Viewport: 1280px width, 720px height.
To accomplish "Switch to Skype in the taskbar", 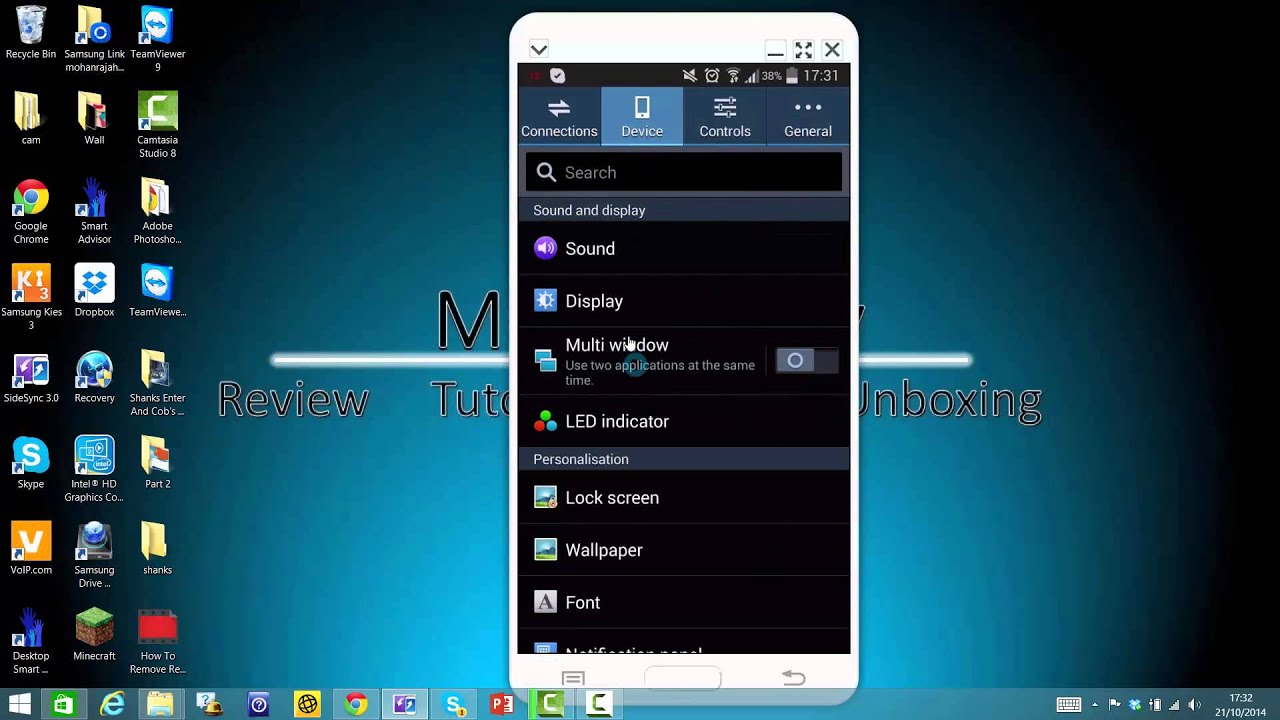I will [x=454, y=704].
